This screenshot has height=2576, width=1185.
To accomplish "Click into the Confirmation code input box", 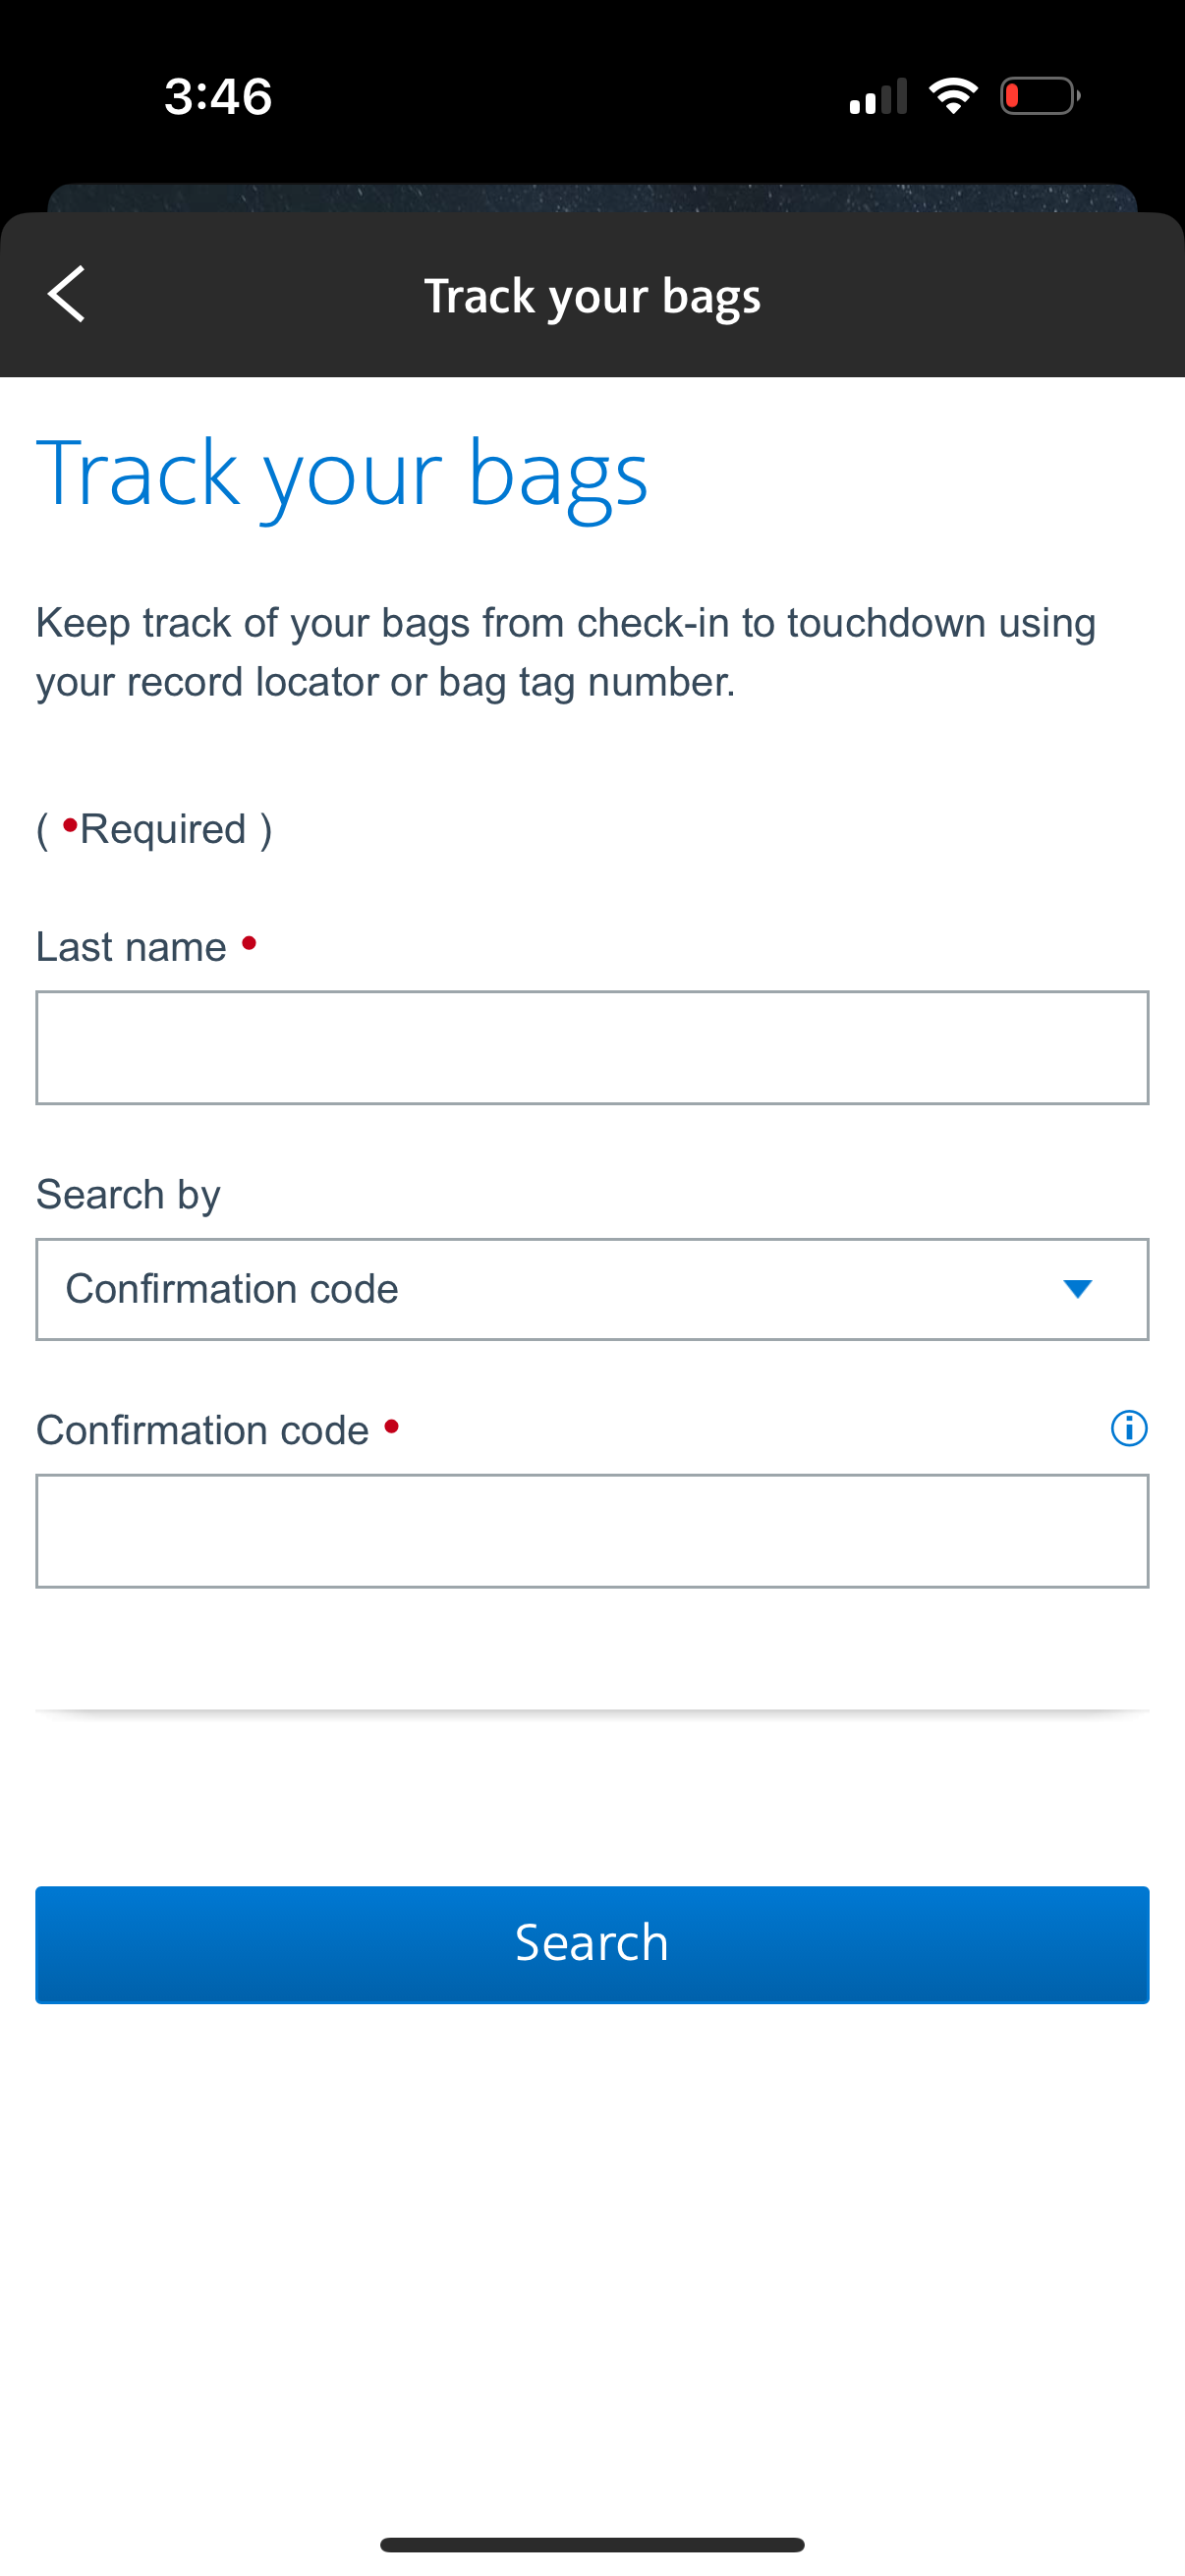I will tap(592, 1530).
